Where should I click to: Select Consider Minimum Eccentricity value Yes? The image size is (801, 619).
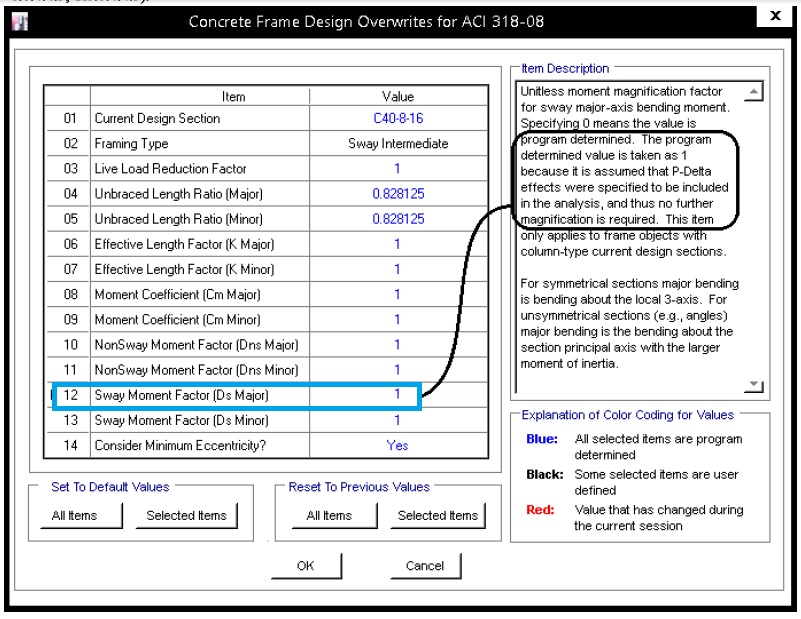coord(398,445)
